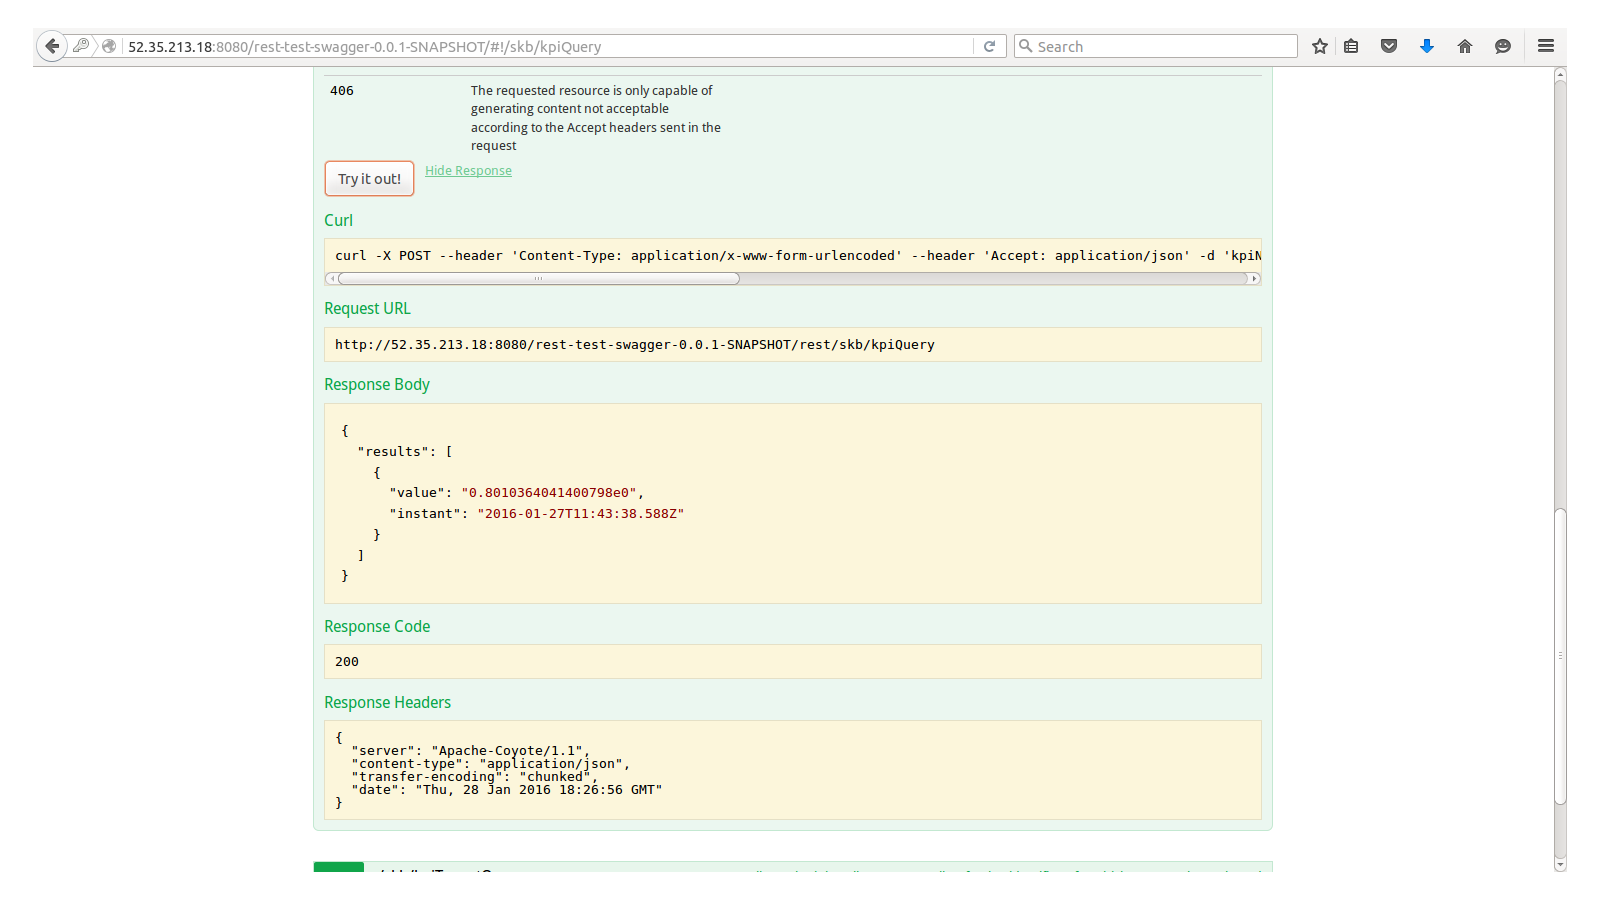The width and height of the screenshot is (1600, 900).
Task: Go to the browser home page
Action: point(1465,46)
